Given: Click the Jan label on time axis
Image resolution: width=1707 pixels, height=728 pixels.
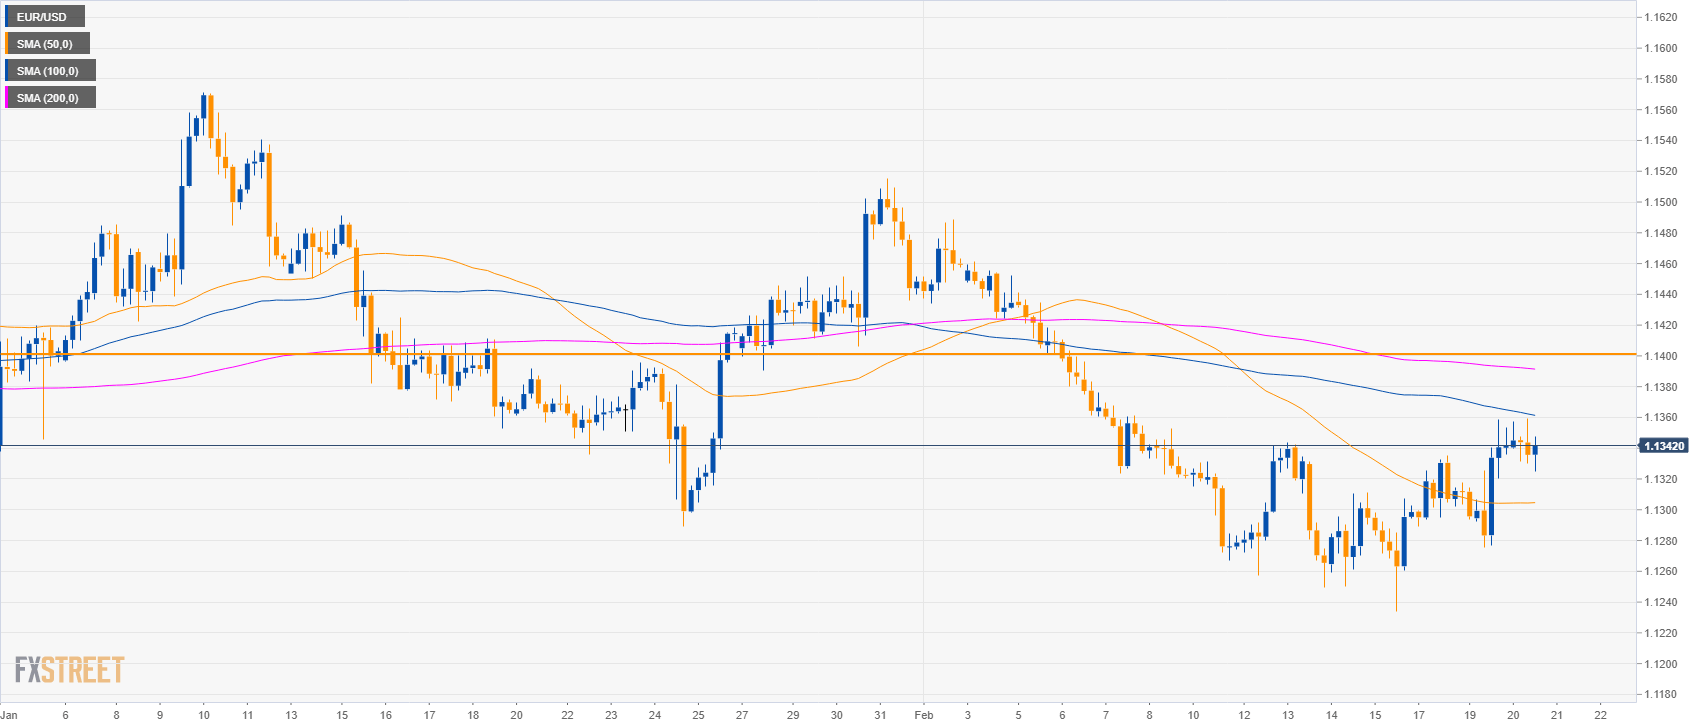Looking at the screenshot, I should click(10, 715).
